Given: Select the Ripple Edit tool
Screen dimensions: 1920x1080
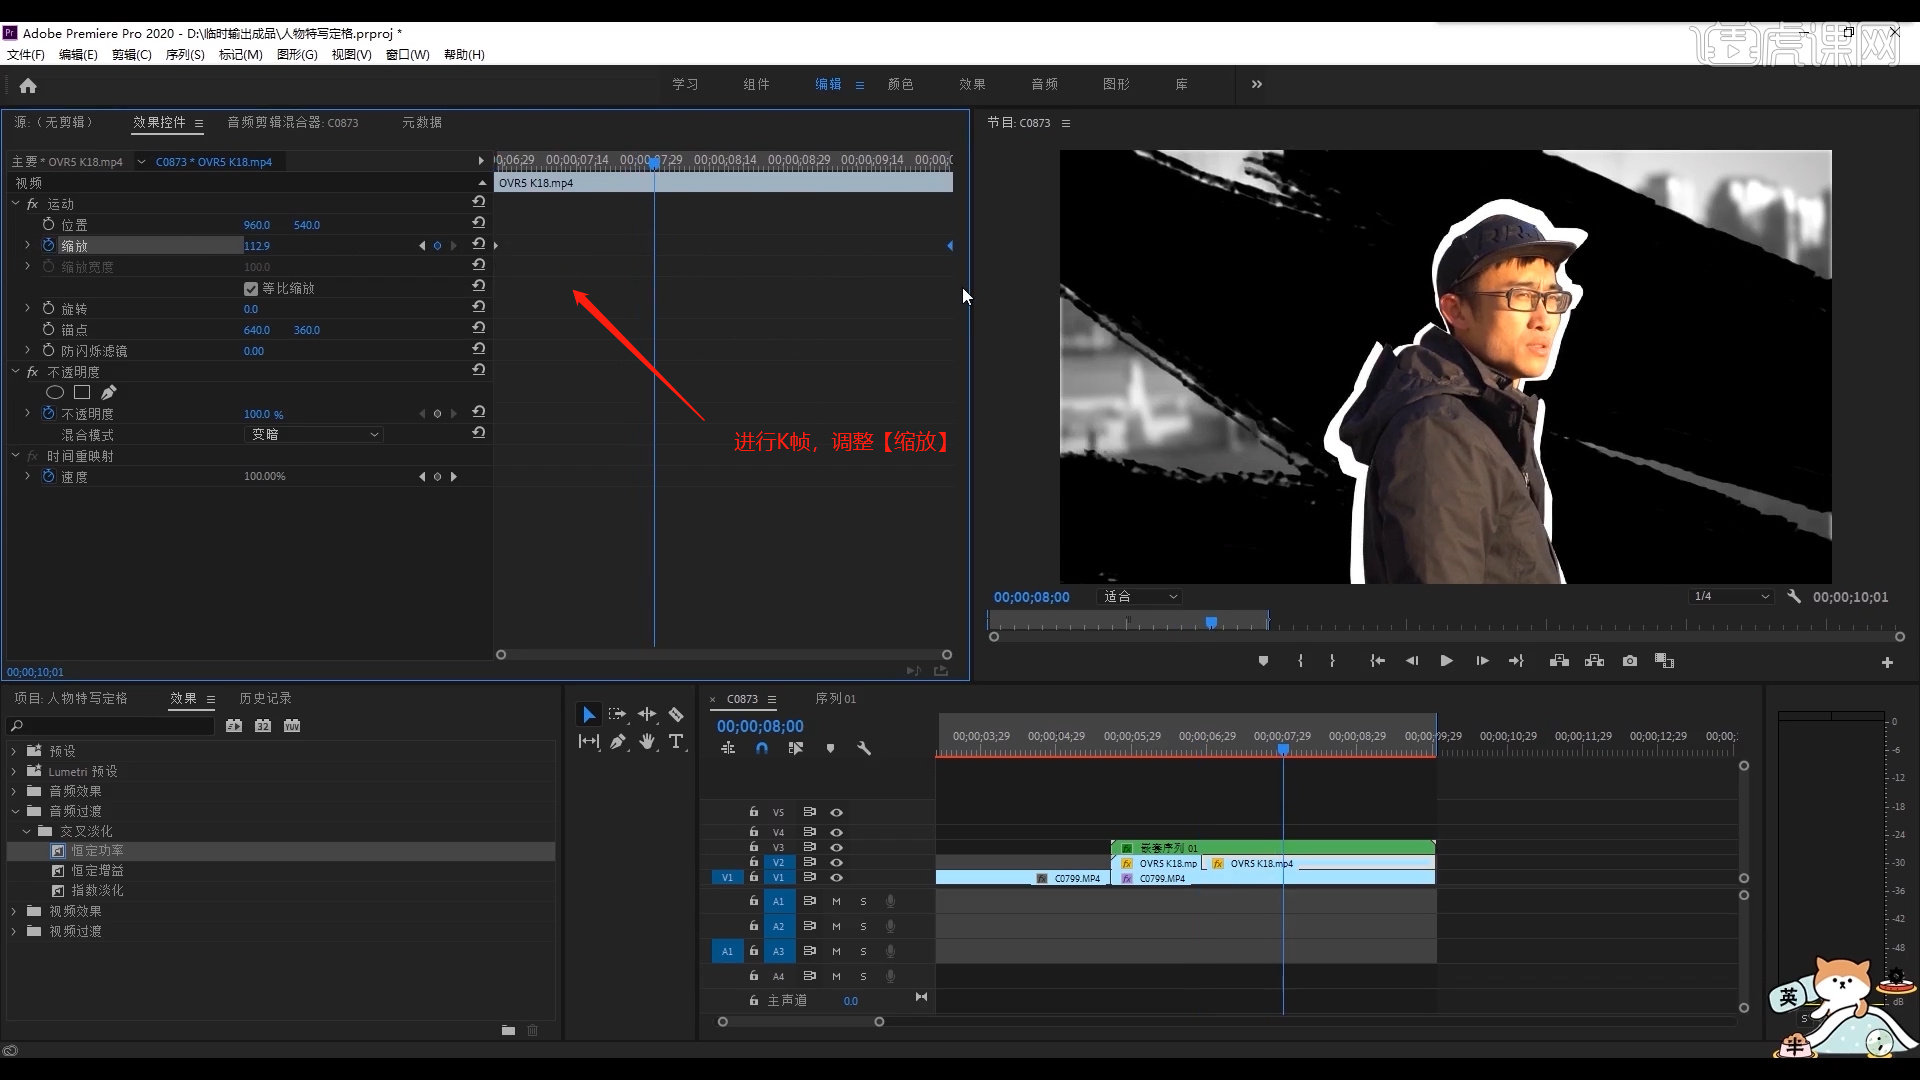Looking at the screenshot, I should coord(647,714).
